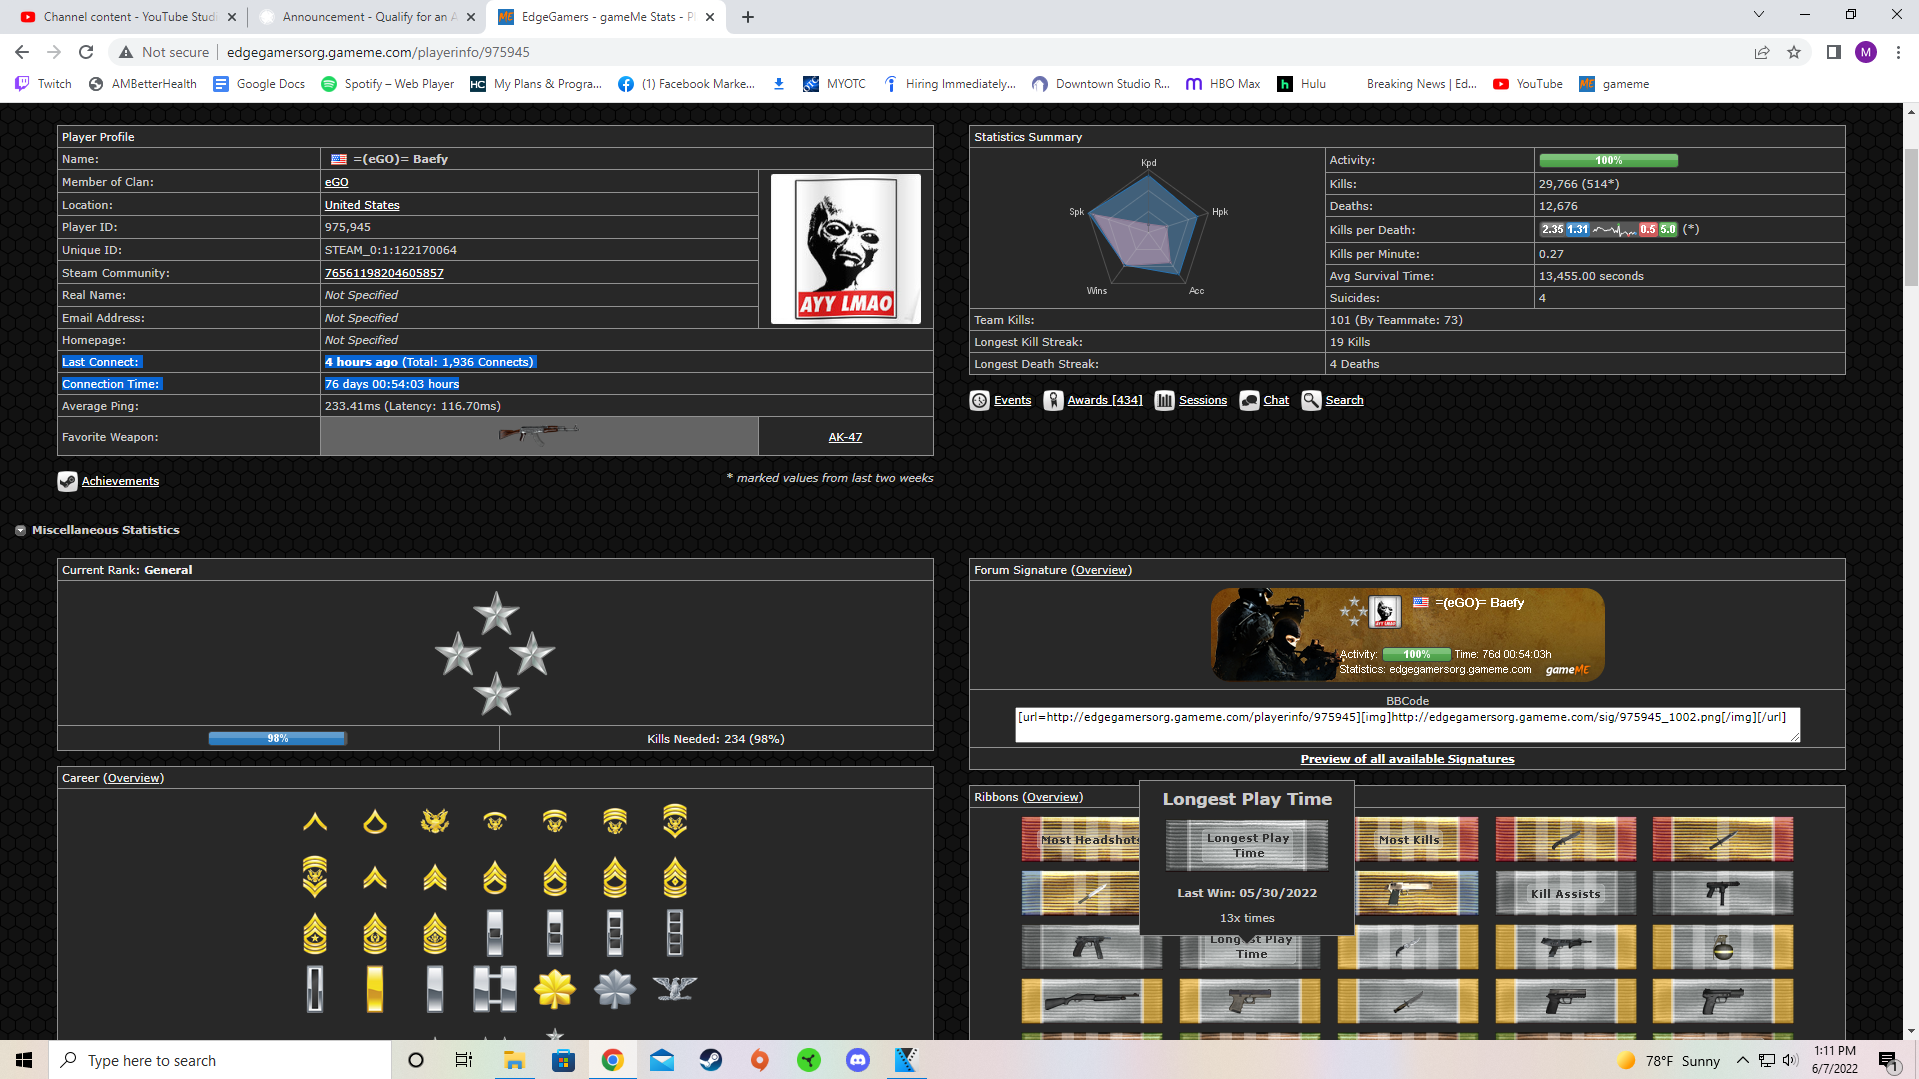This screenshot has width=1919, height=1079.
Task: Open the eGO clan link
Action: [x=336, y=182]
